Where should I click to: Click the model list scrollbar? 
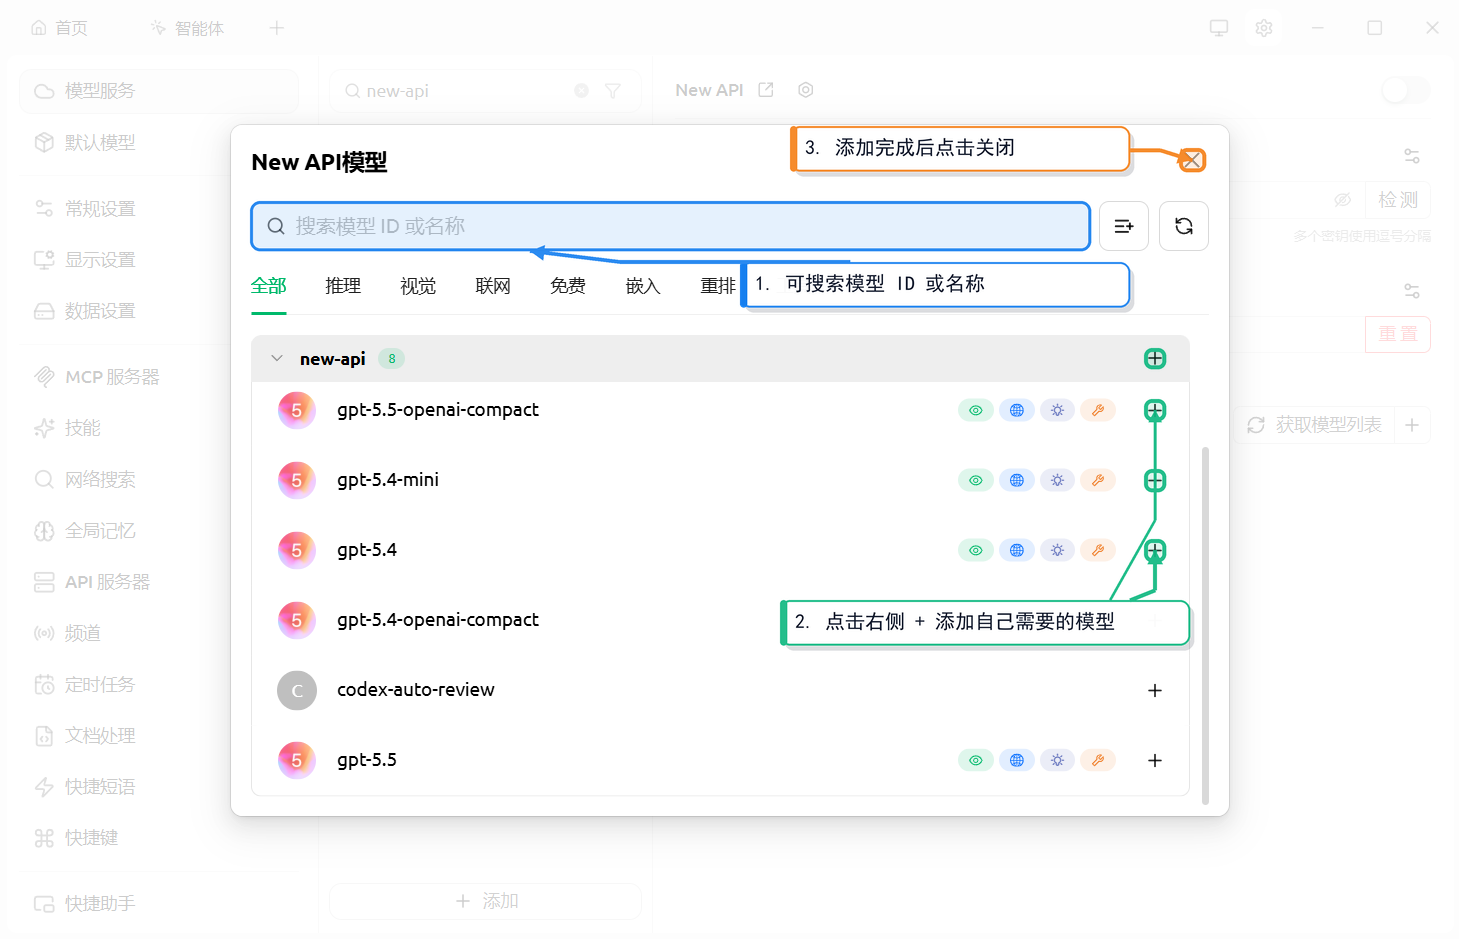(x=1205, y=625)
